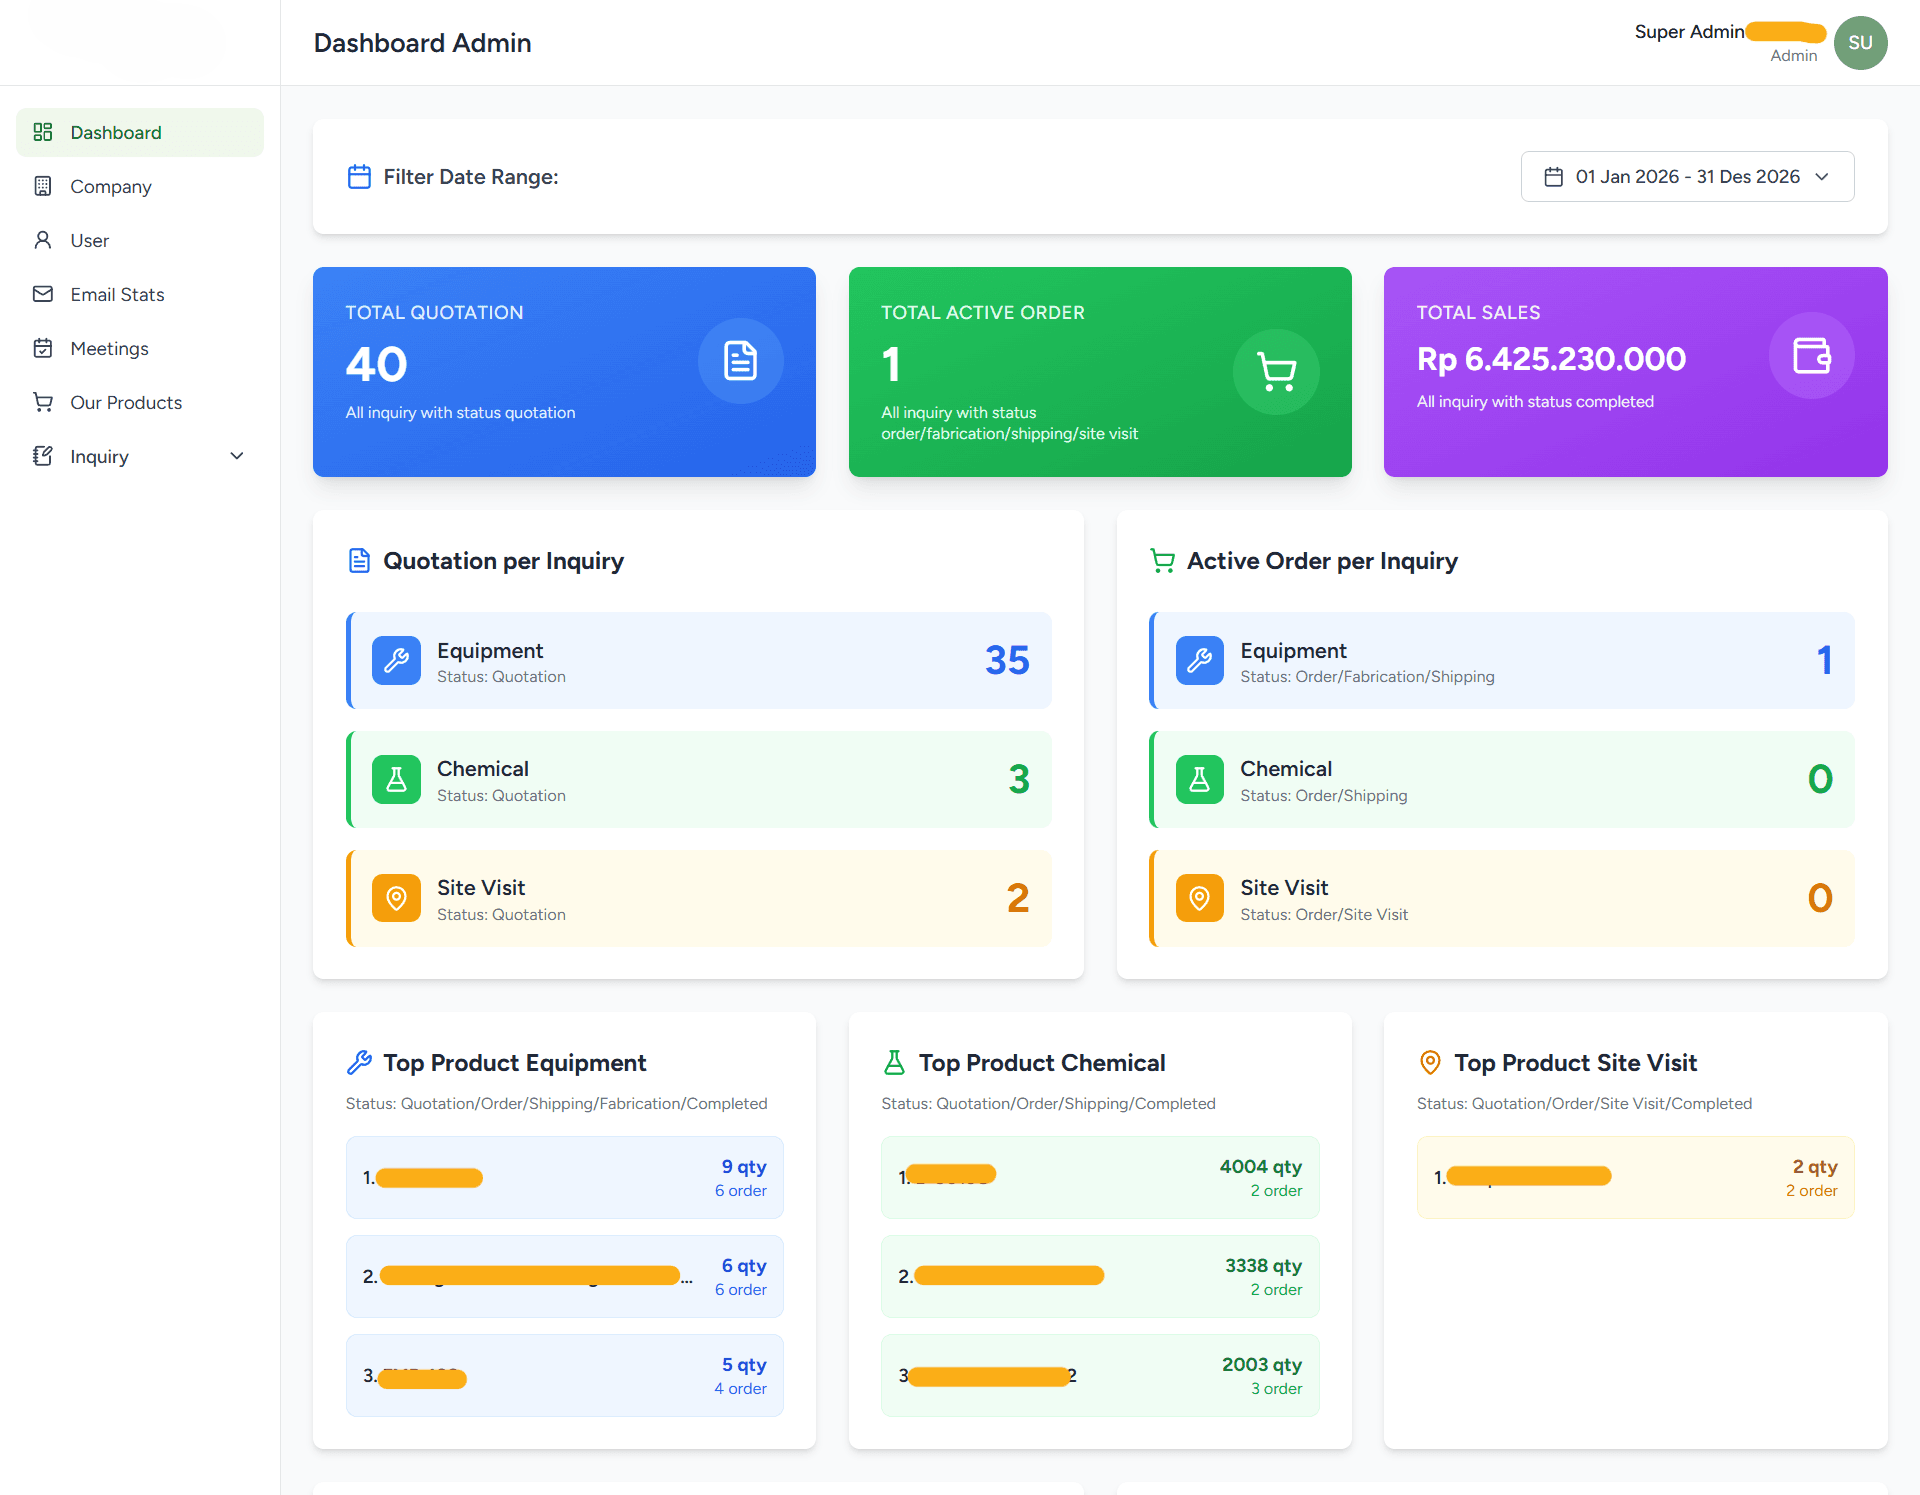Open the User sidebar page
The height and width of the screenshot is (1495, 1920).
pos(89,241)
